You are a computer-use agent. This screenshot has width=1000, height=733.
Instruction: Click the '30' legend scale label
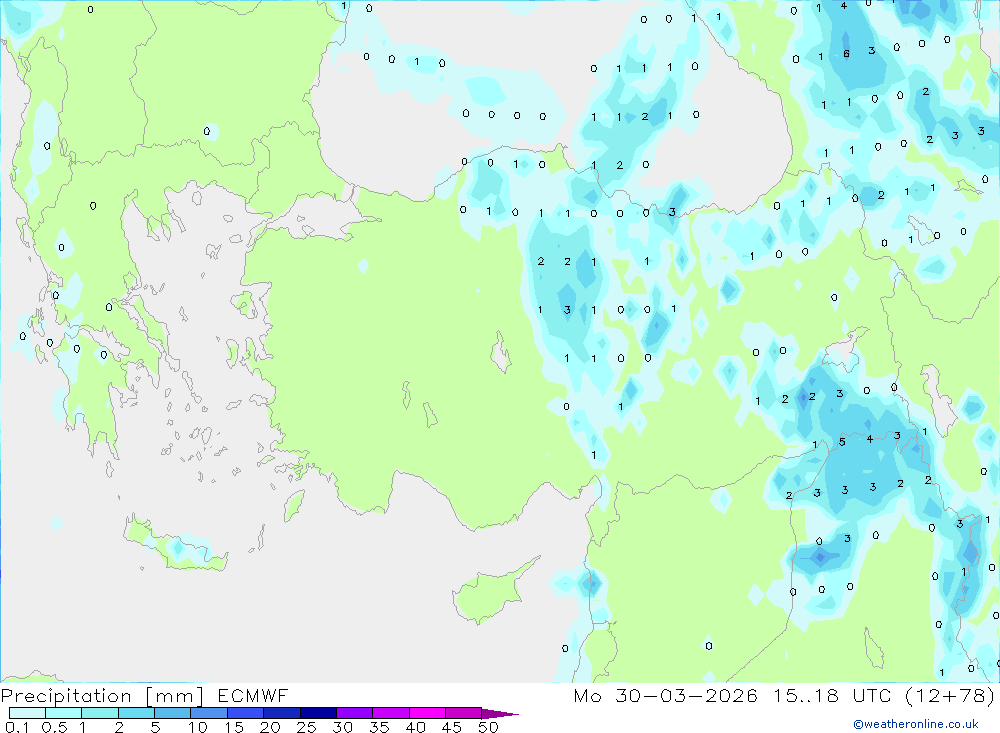click(x=343, y=727)
